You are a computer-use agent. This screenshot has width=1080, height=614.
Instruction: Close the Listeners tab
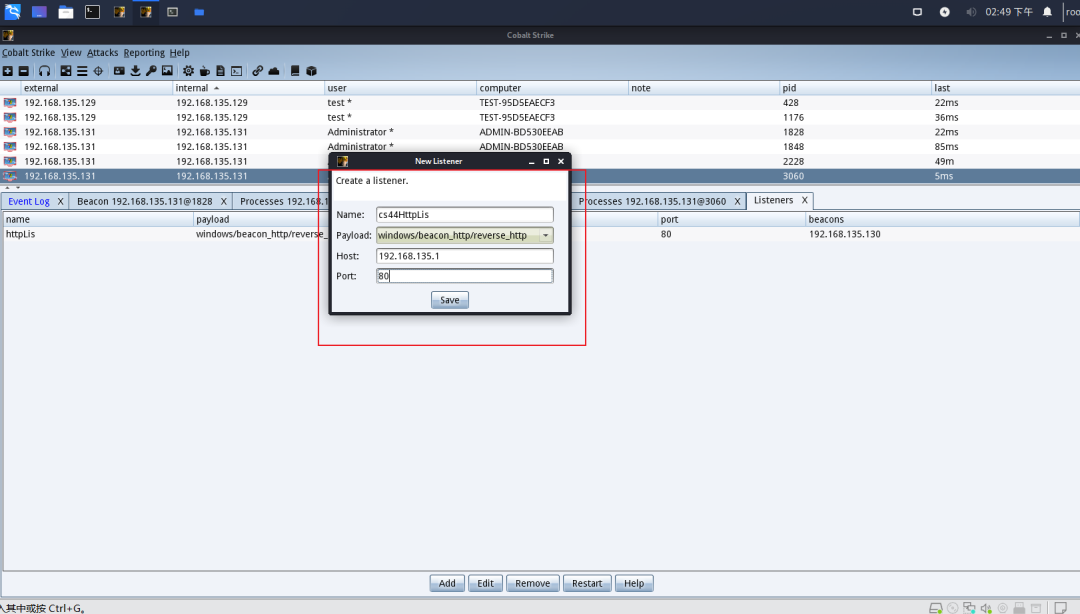coord(804,200)
